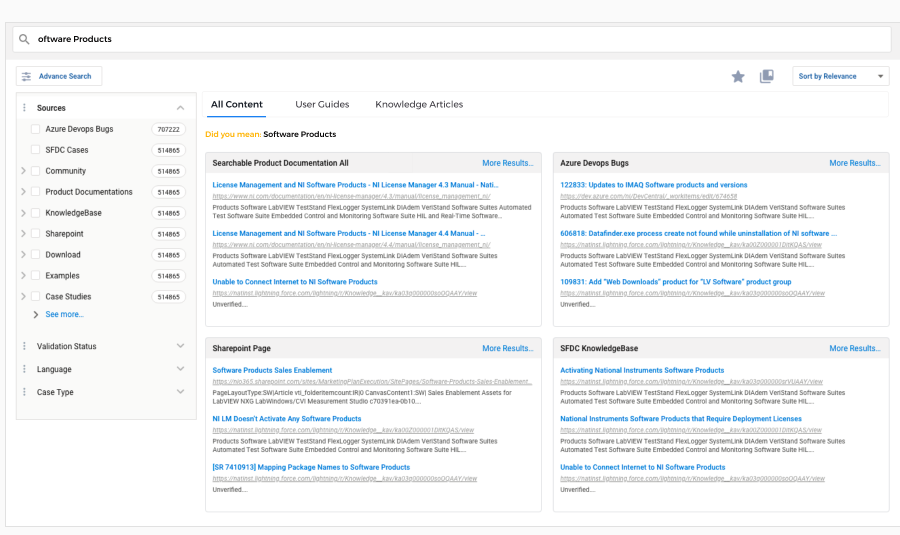Tick the KnowledgeBase source checkbox
Viewport: 900px width, 535px height.
tap(36, 213)
